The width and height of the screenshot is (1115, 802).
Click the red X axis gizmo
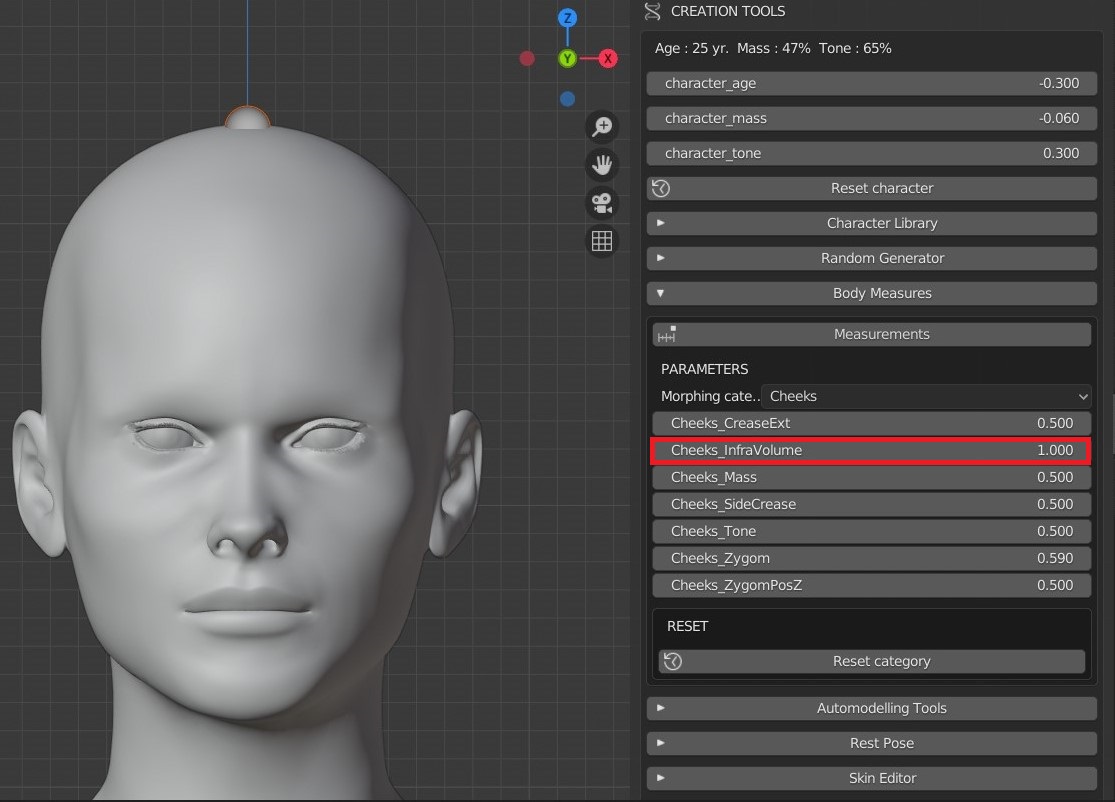607,58
